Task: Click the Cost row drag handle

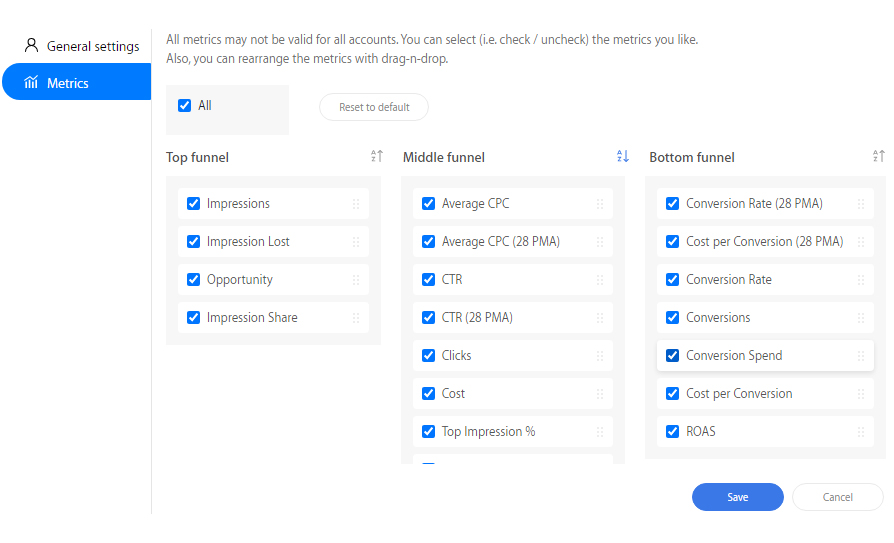Action: (x=600, y=394)
